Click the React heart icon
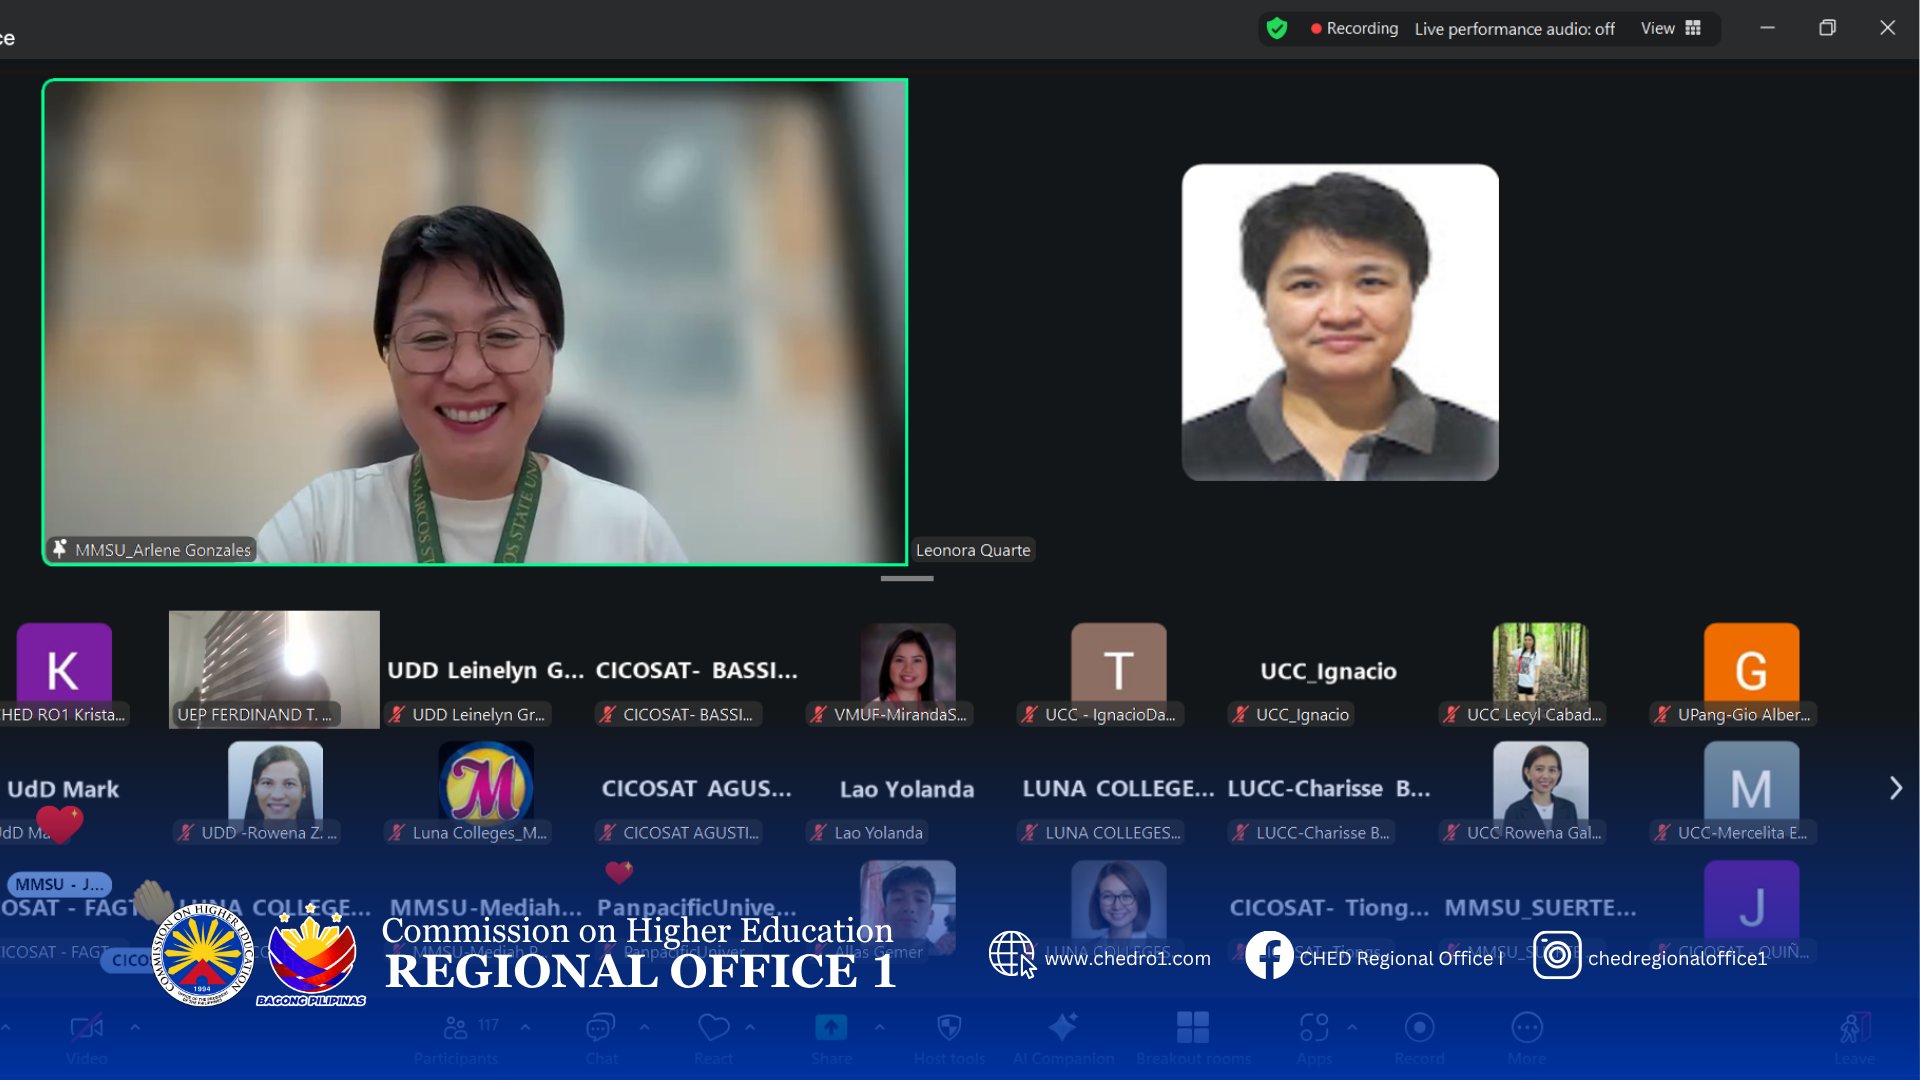Viewport: 1920px width, 1080px height. click(713, 1028)
